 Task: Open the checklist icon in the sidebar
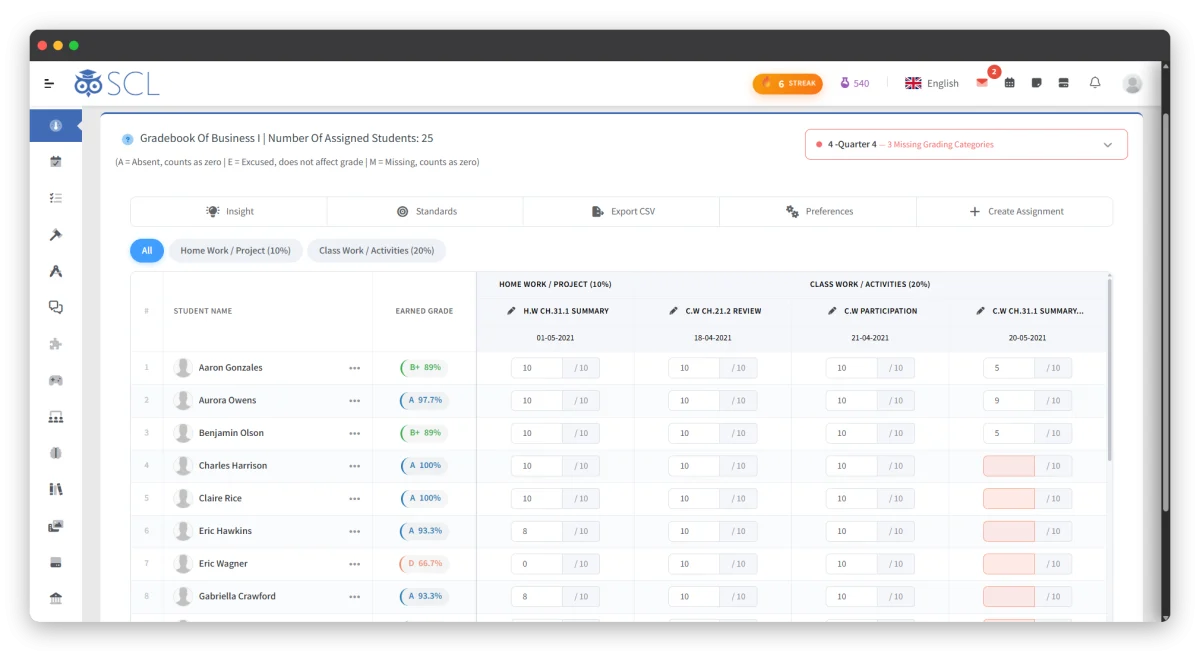[56, 198]
